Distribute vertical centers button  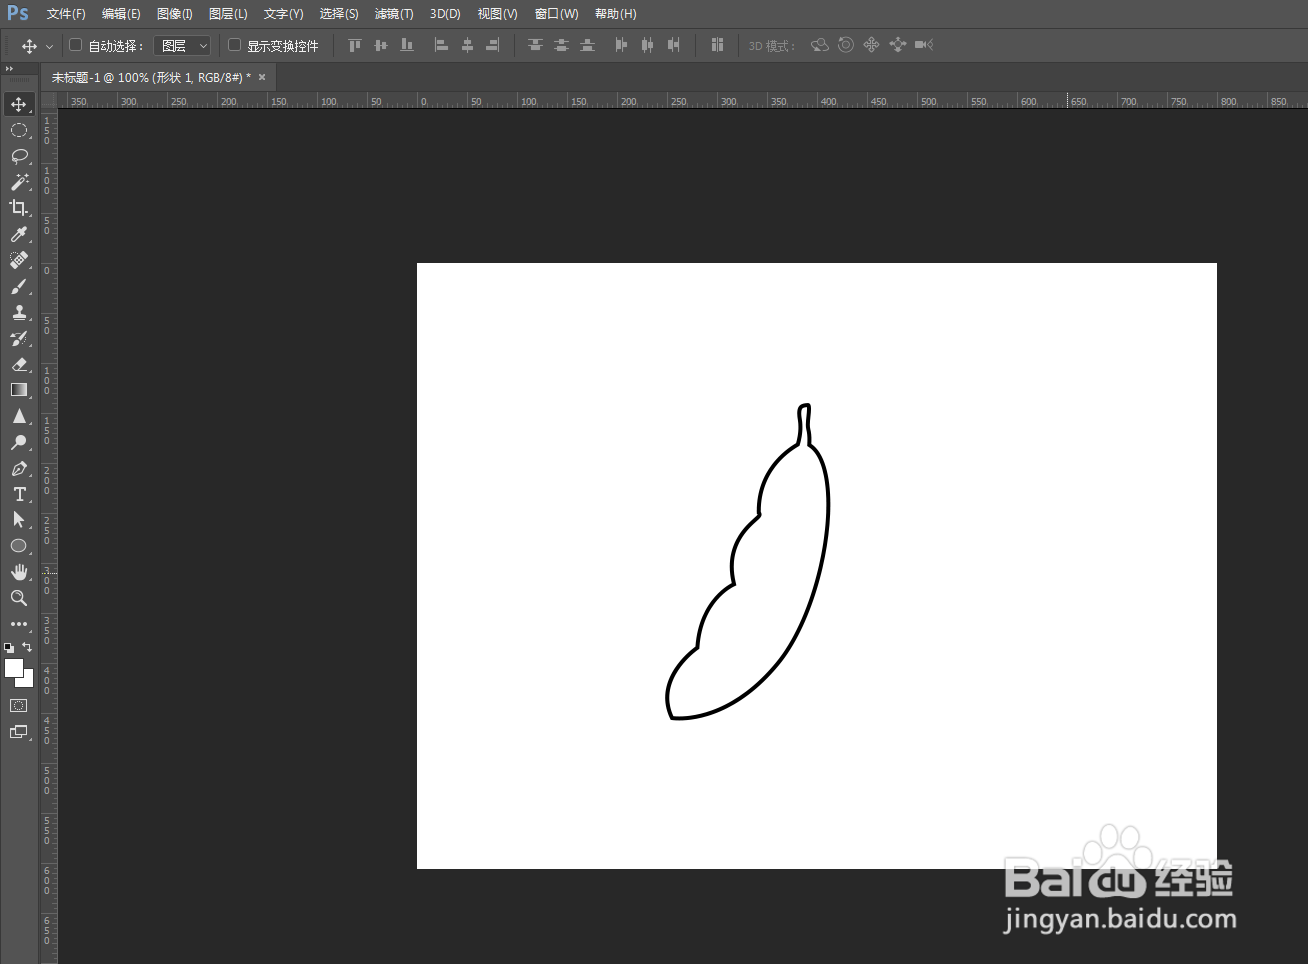click(x=561, y=45)
